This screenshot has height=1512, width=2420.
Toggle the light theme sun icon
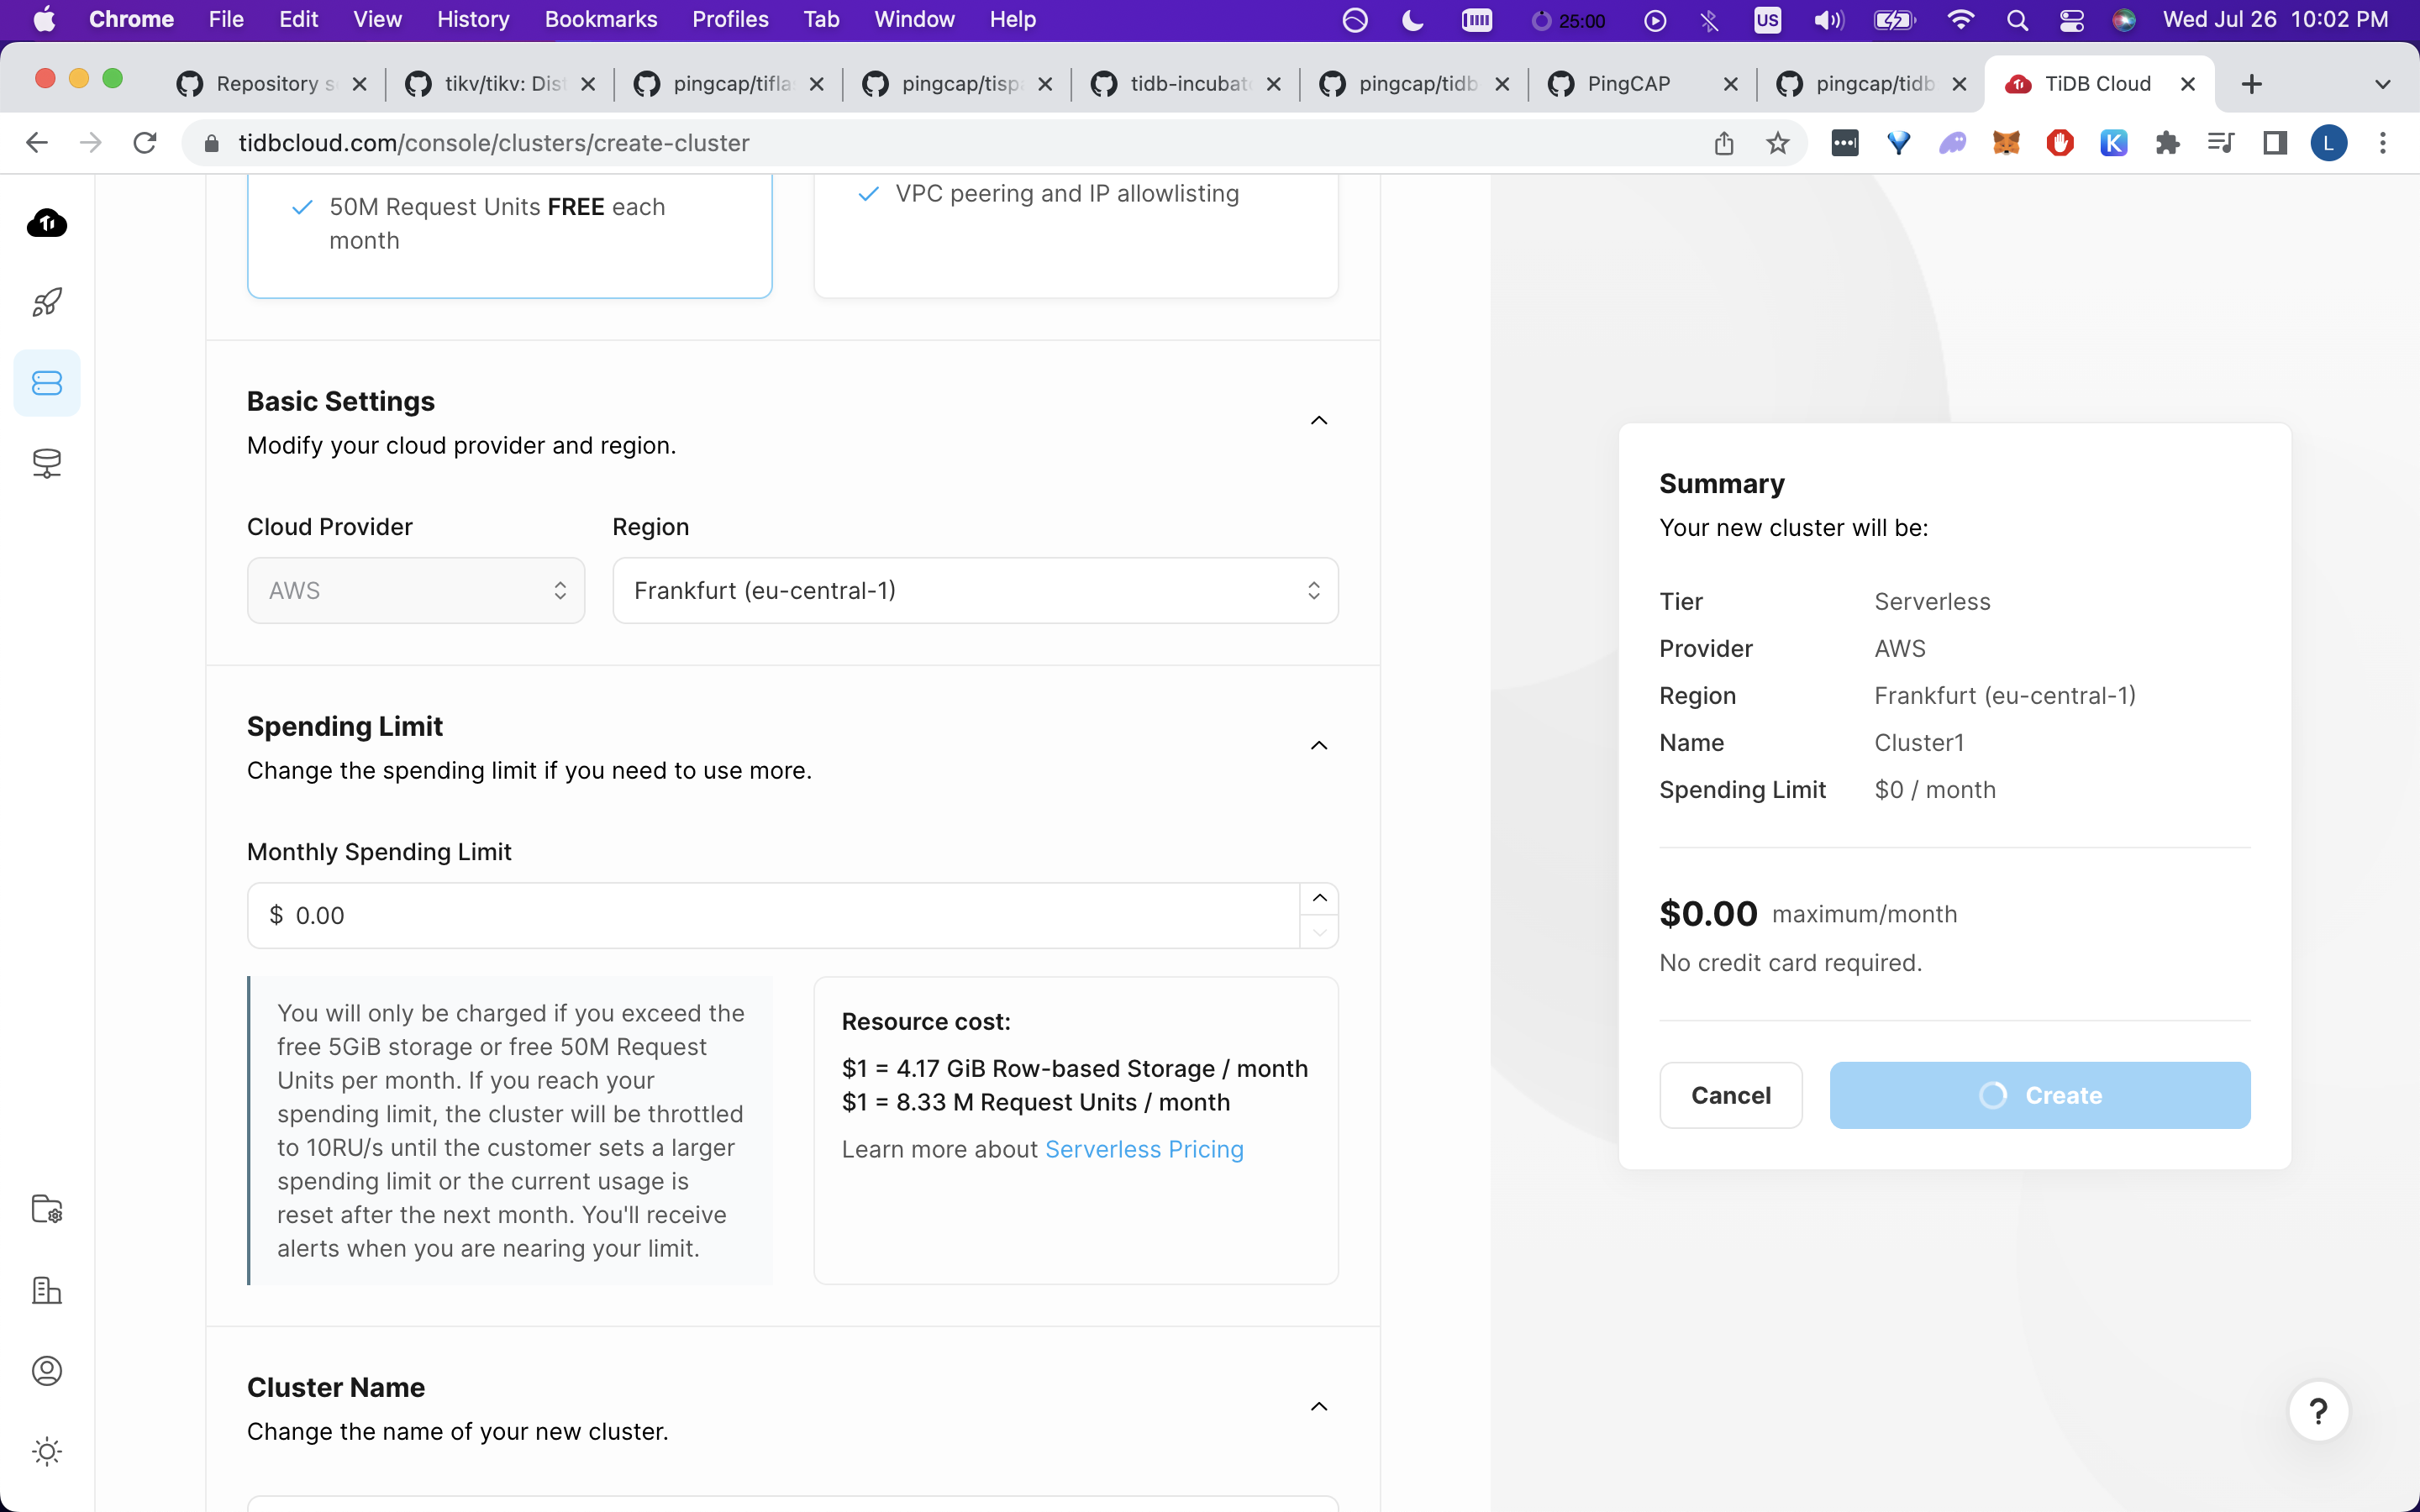tap(47, 1451)
